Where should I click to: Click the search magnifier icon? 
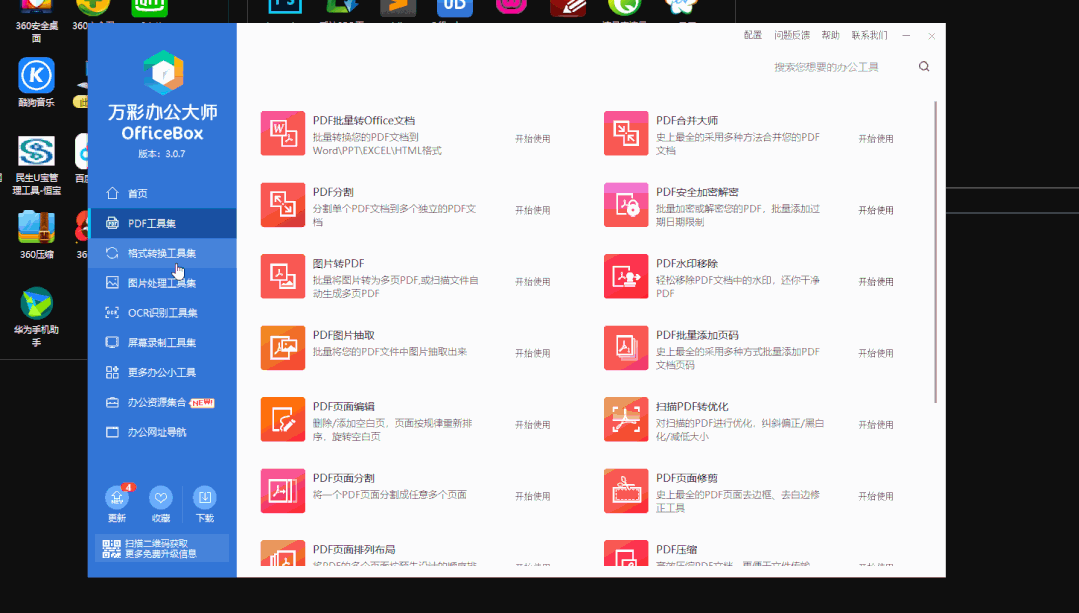924,67
